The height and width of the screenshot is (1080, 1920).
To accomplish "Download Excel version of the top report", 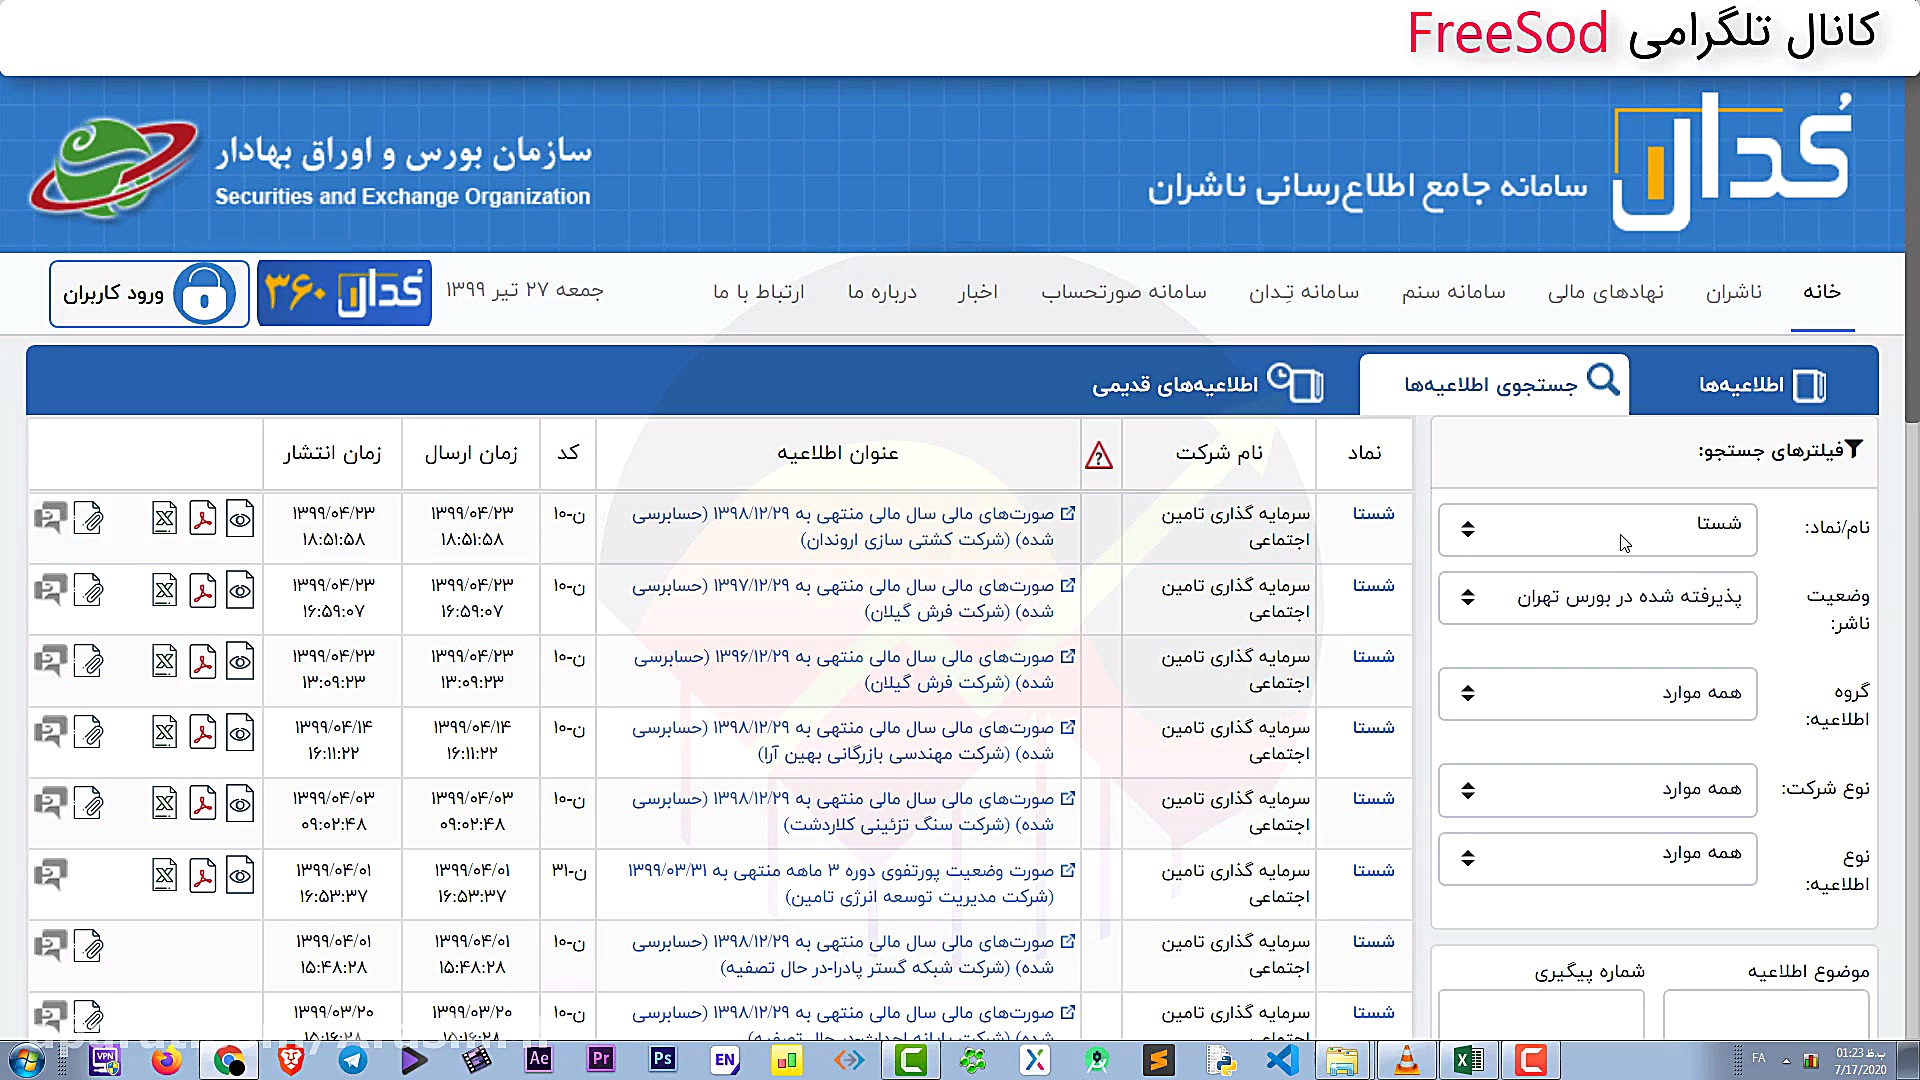I will tap(164, 518).
